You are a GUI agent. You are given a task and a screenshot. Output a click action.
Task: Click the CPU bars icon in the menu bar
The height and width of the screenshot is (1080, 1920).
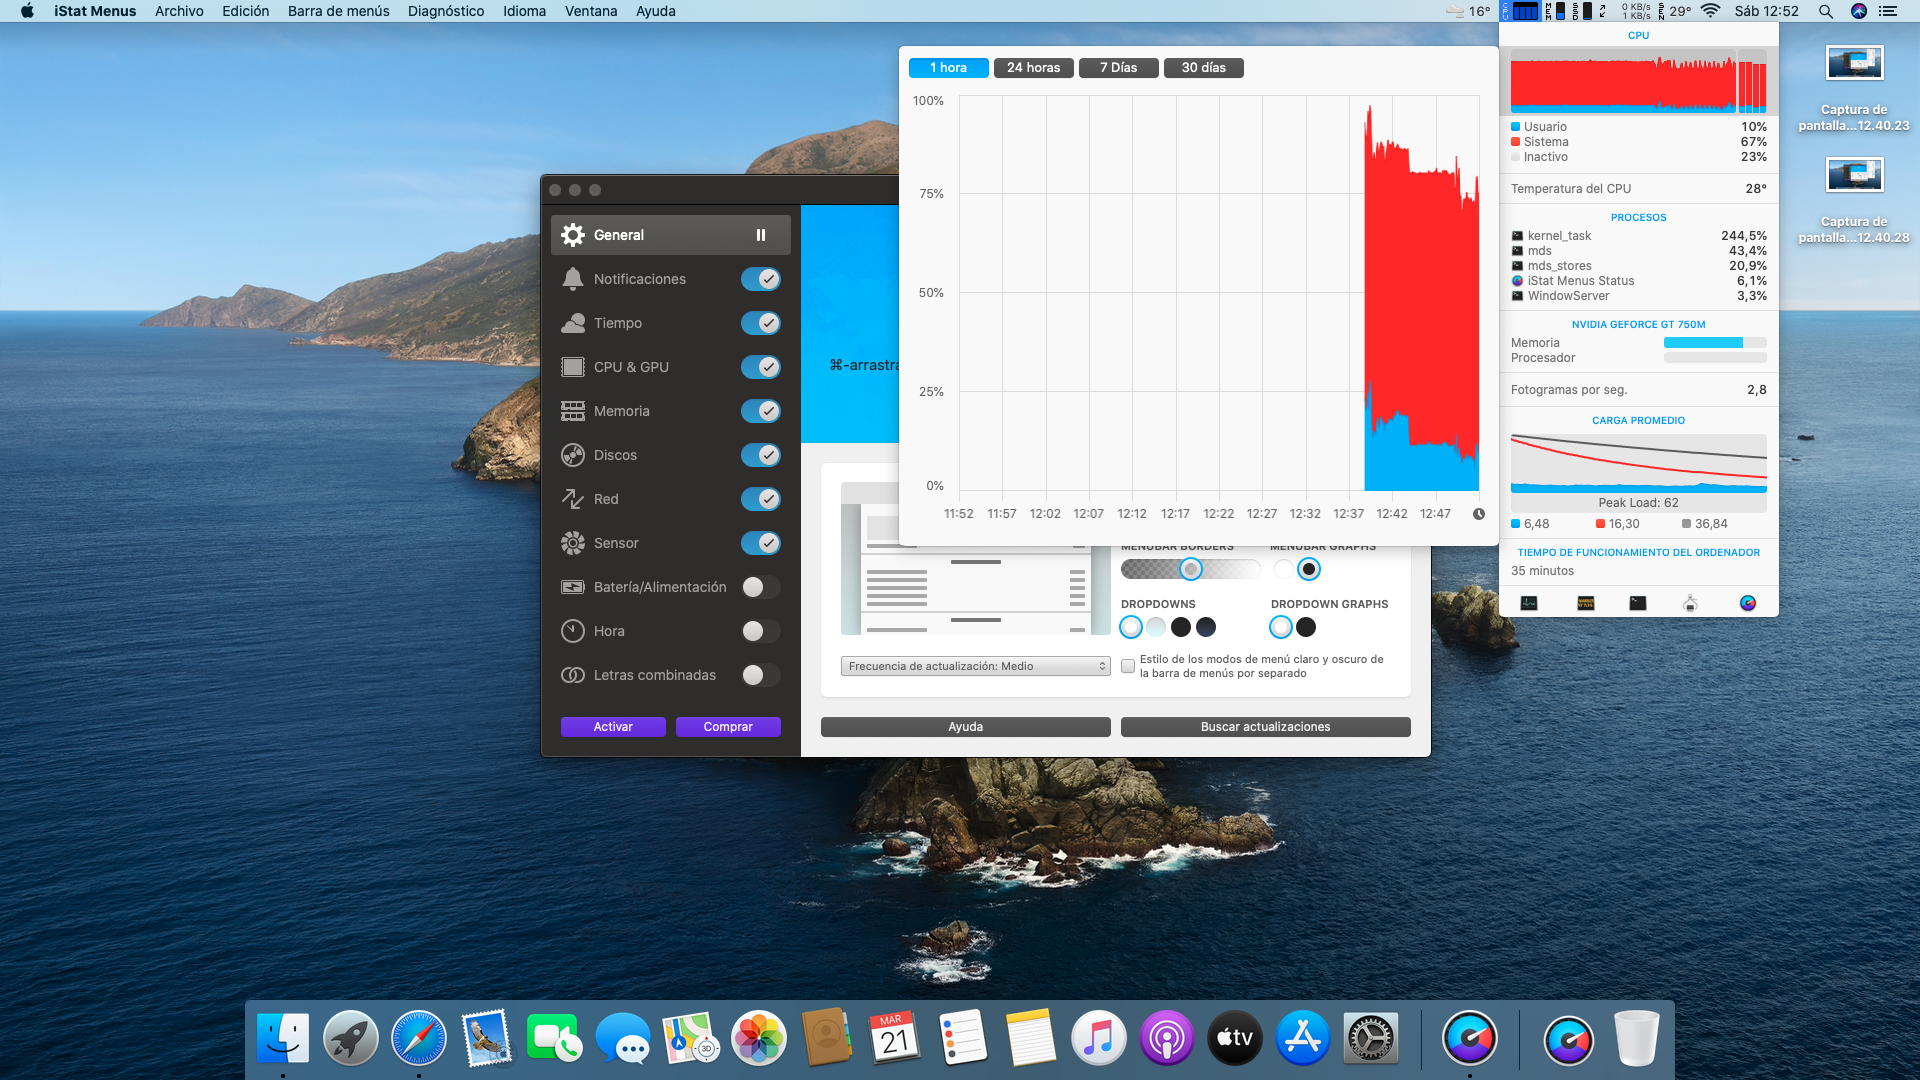pyautogui.click(x=1525, y=11)
